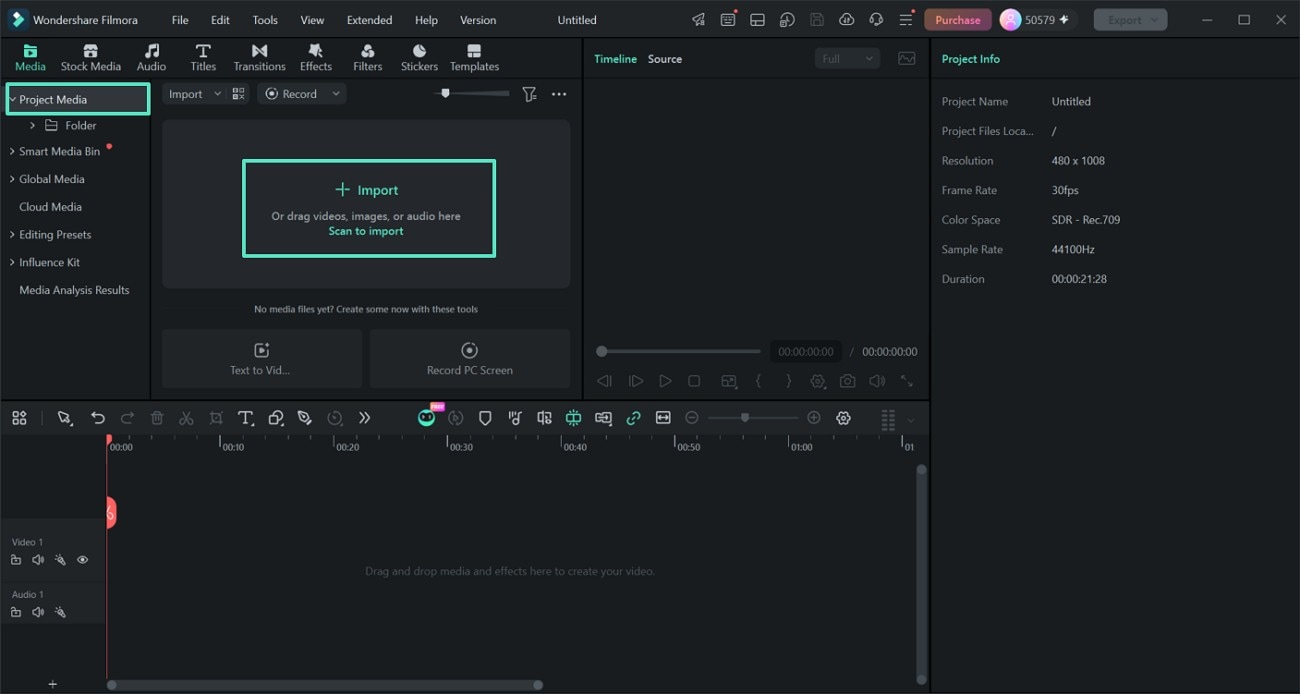Click the preview snapshot image icon beside Full
Screen dimensions: 1300x694
tap(906, 59)
